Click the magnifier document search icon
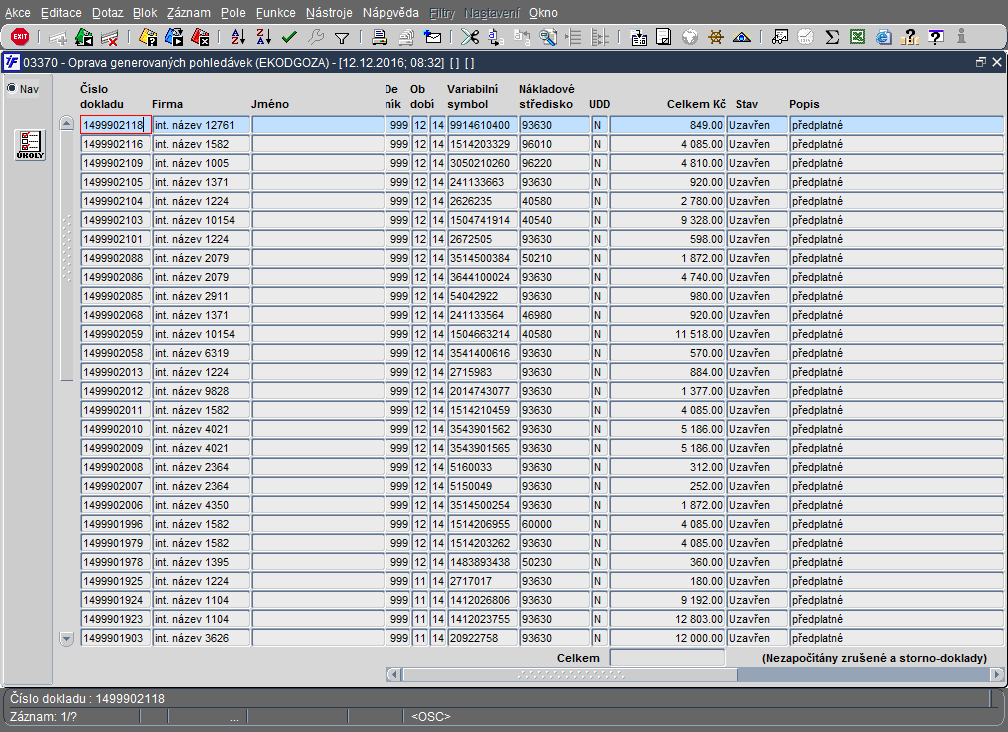 548,37
